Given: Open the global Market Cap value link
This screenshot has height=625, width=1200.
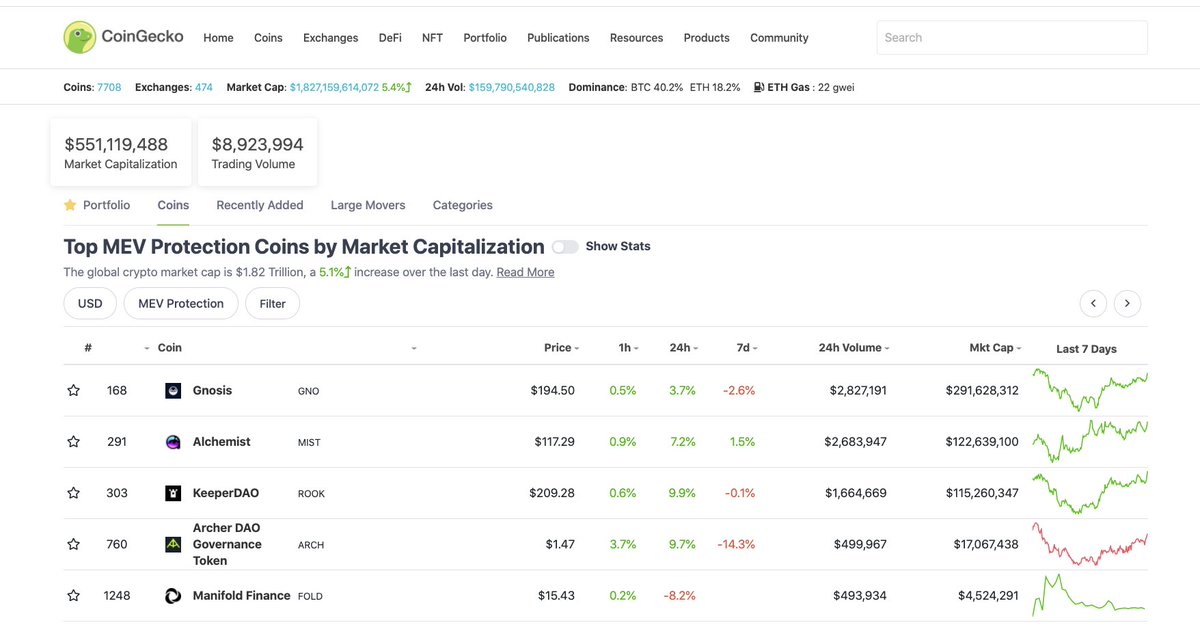Looking at the screenshot, I should (x=334, y=87).
